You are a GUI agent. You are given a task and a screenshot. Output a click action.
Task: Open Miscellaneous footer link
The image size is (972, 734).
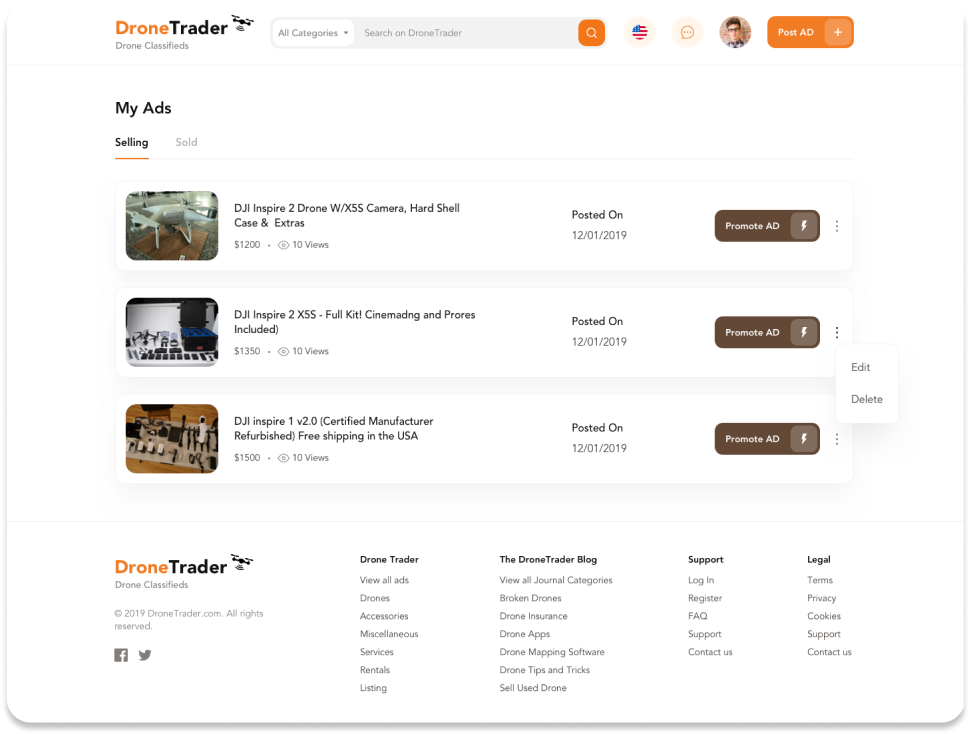(x=389, y=634)
